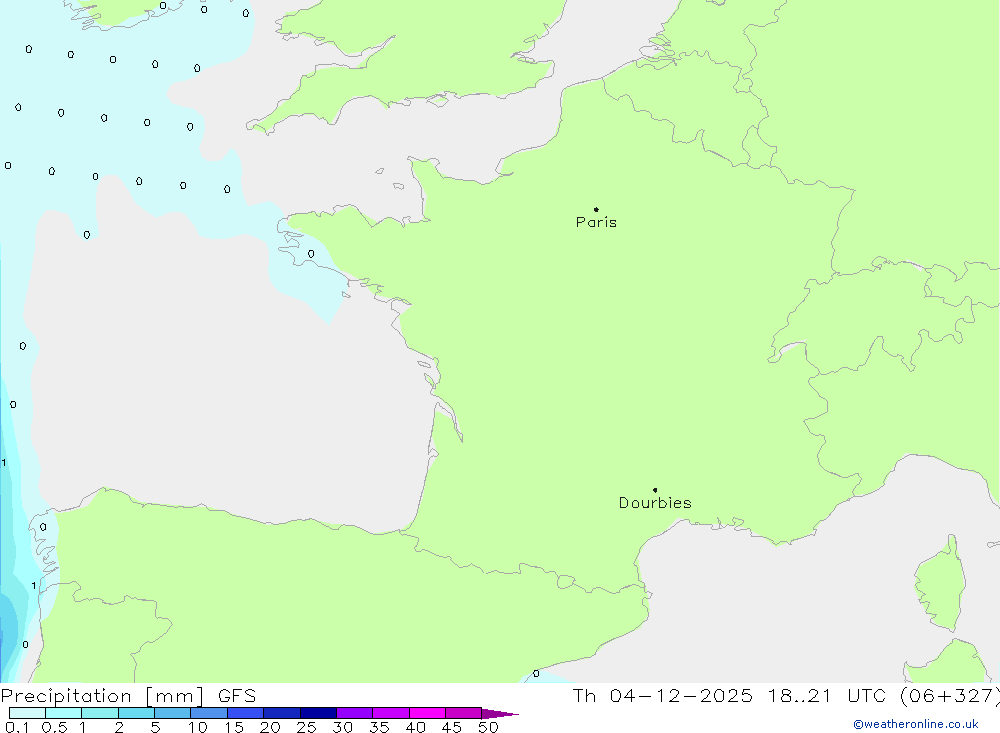This screenshot has height=733, width=1000.
Task: Click the '0.5' legend scale value
Action: click(x=54, y=727)
